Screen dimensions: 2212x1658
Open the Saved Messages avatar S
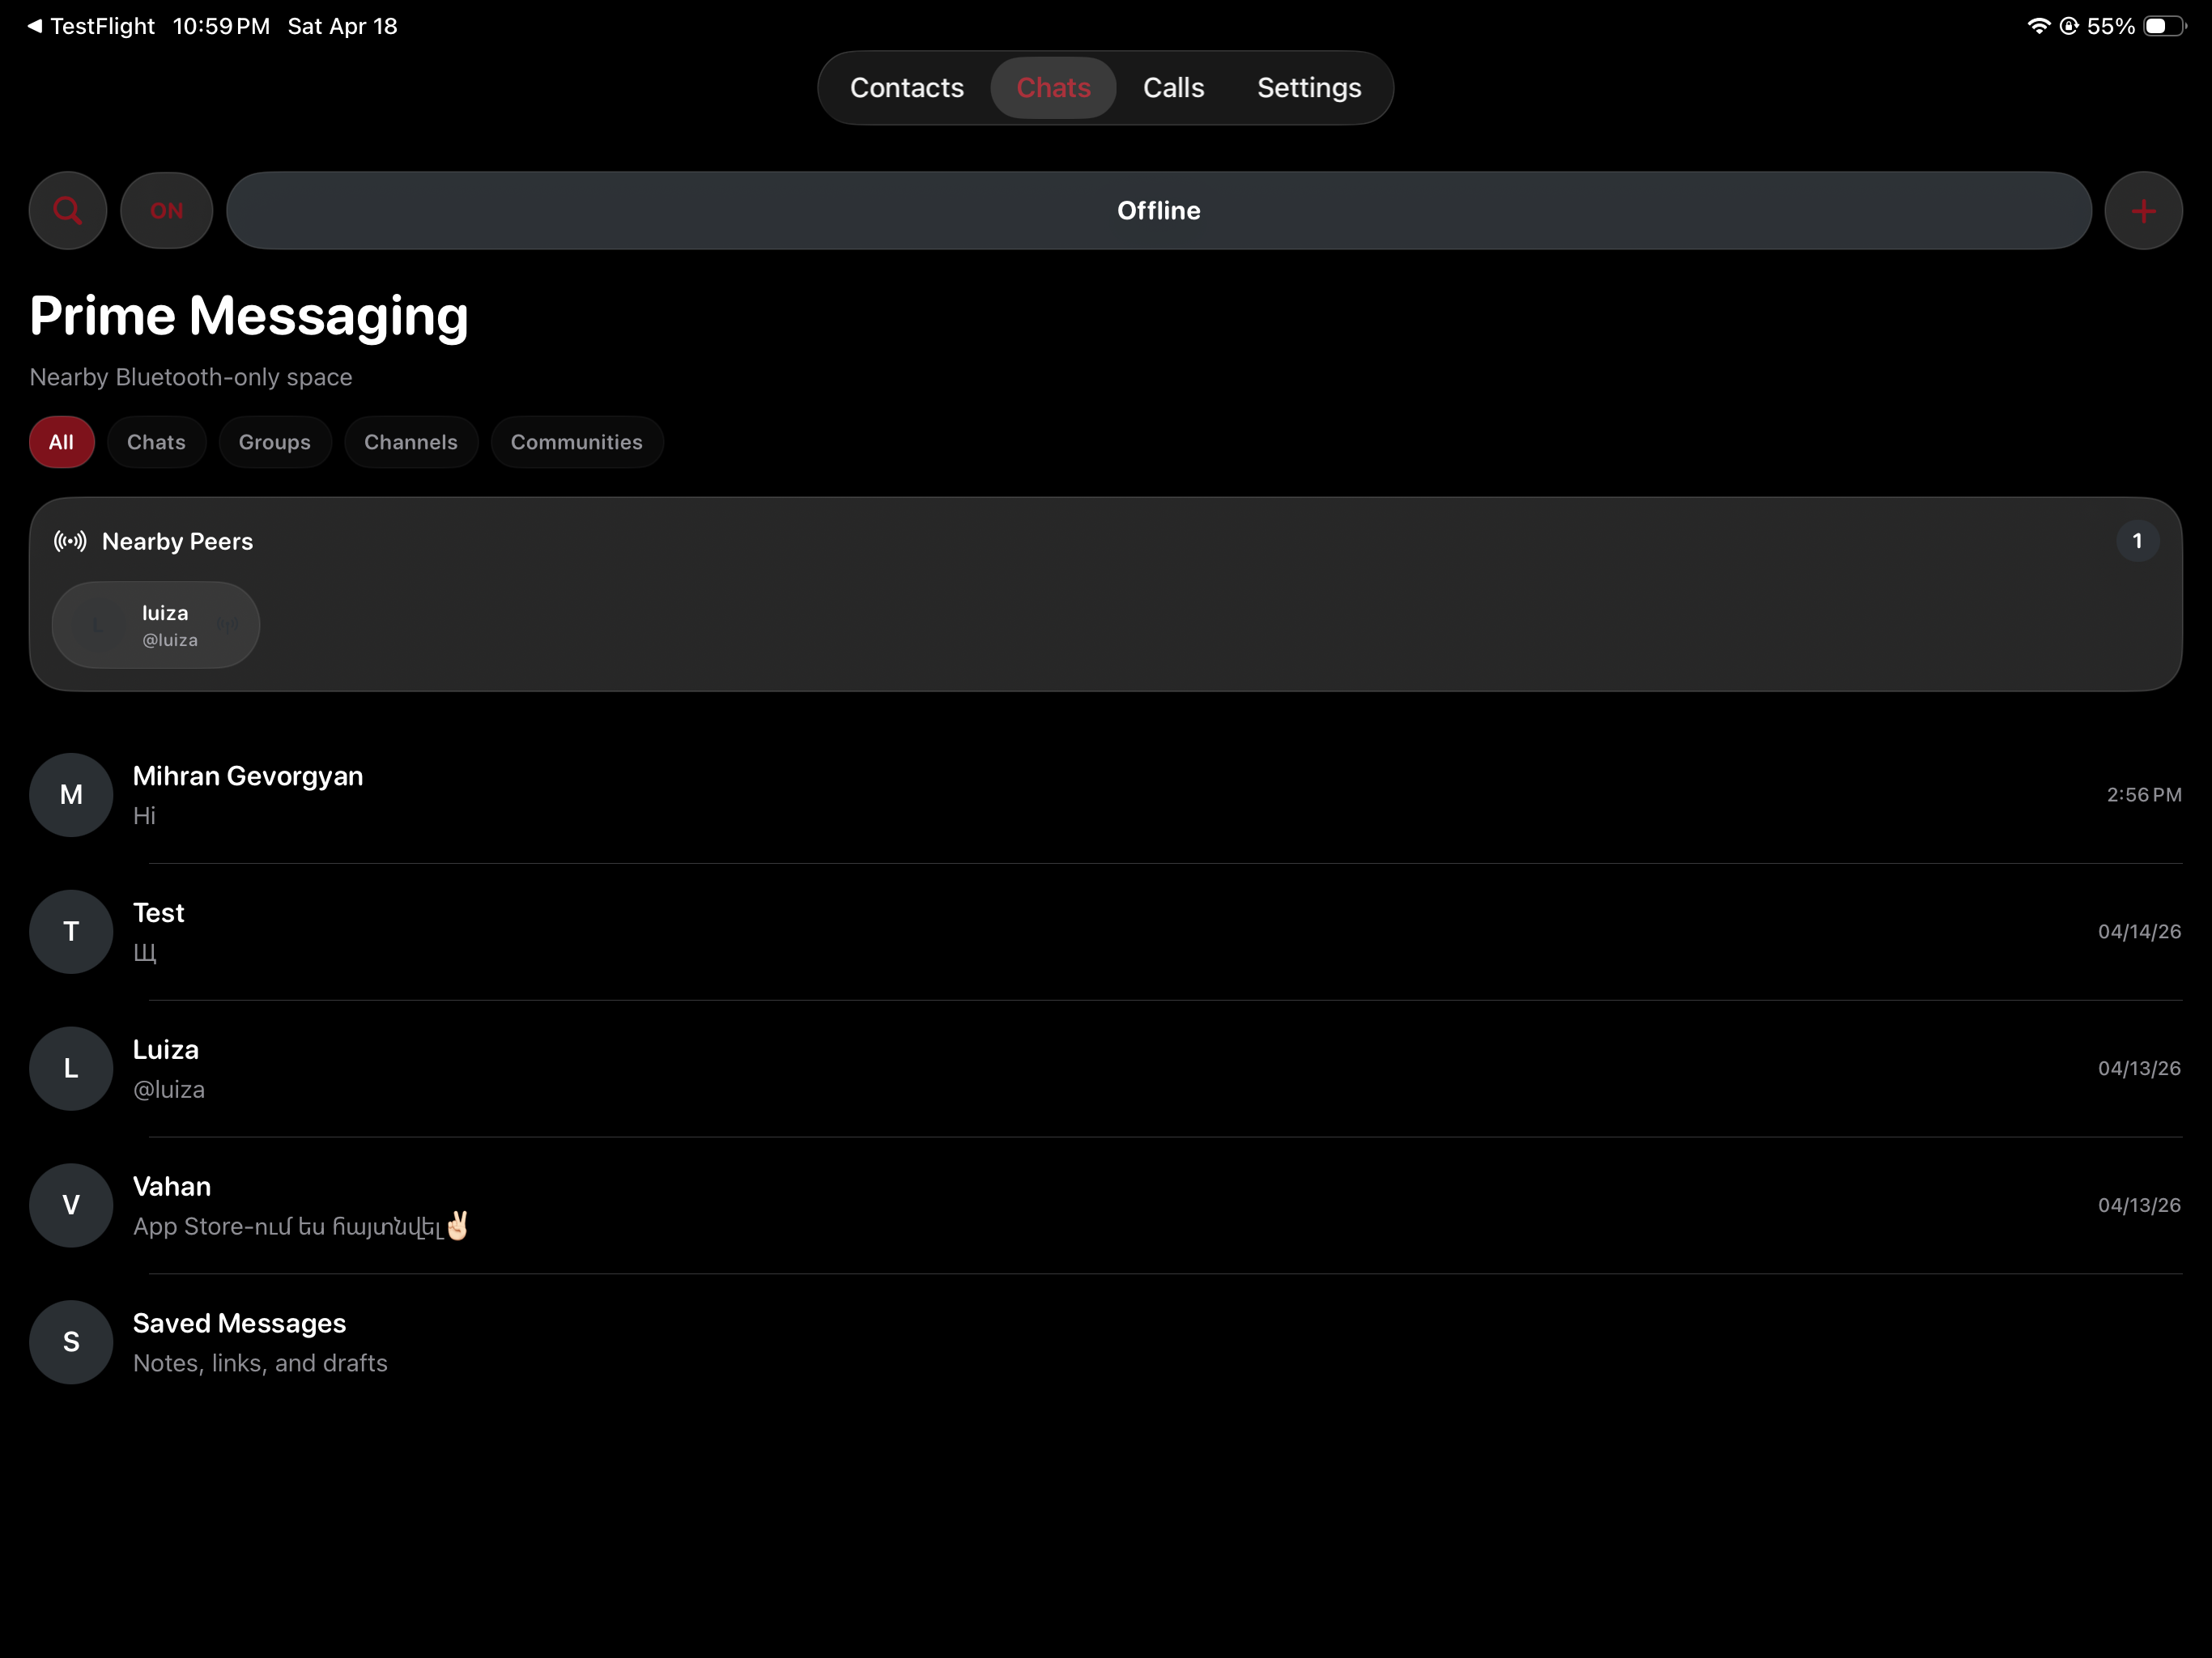[x=71, y=1342]
